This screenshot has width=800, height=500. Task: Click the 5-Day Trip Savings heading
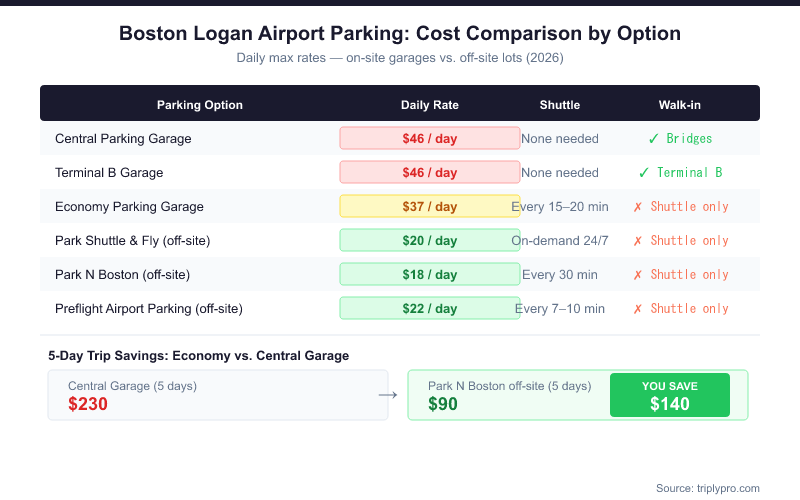tap(199, 355)
